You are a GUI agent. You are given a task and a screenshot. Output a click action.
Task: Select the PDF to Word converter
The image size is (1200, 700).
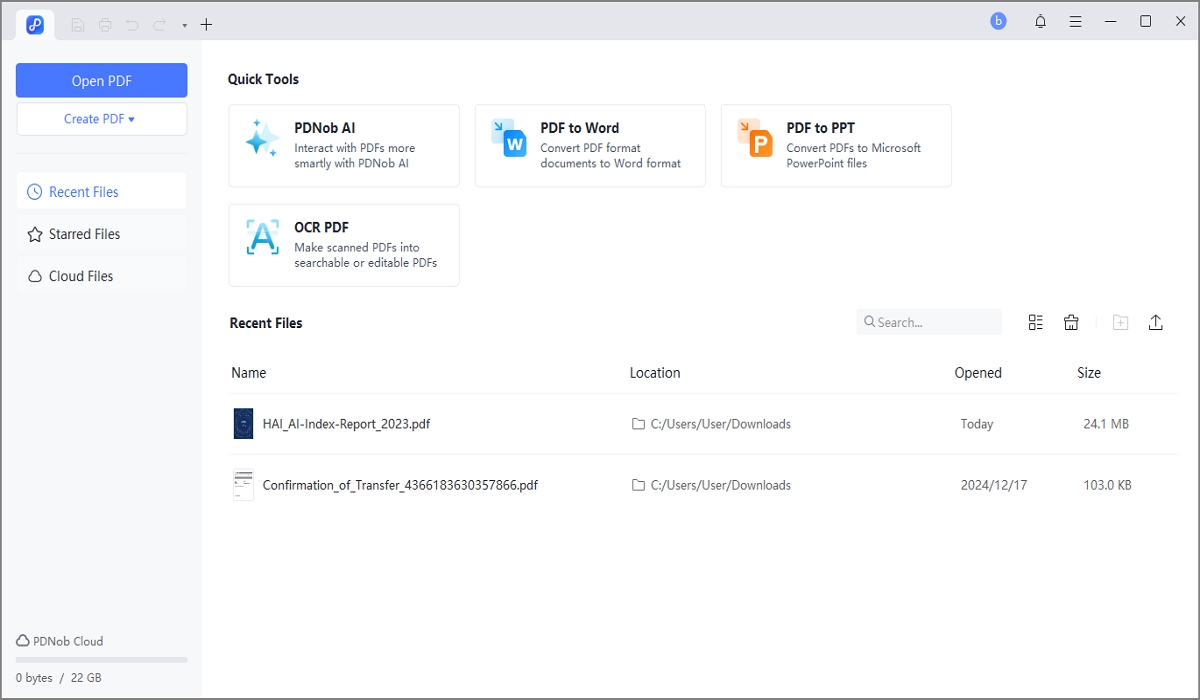click(x=590, y=145)
